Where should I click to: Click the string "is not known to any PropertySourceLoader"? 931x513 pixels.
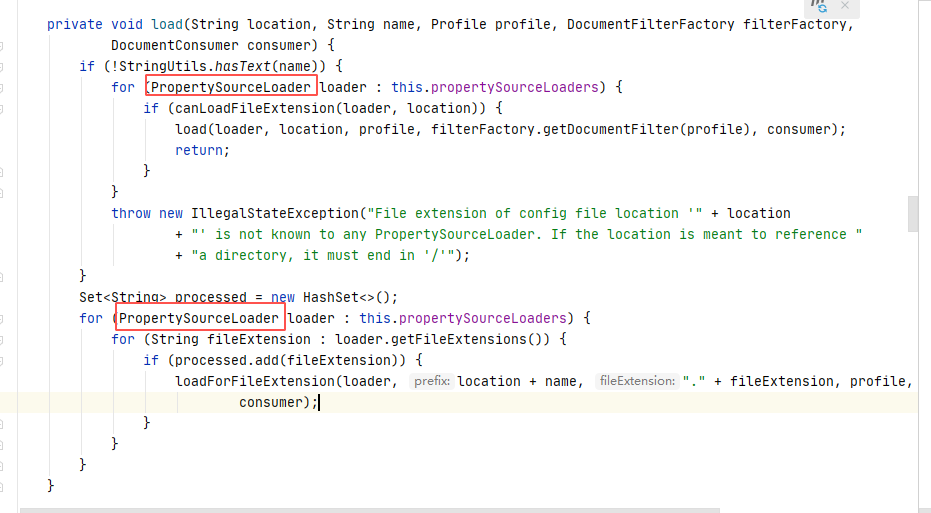527,235
